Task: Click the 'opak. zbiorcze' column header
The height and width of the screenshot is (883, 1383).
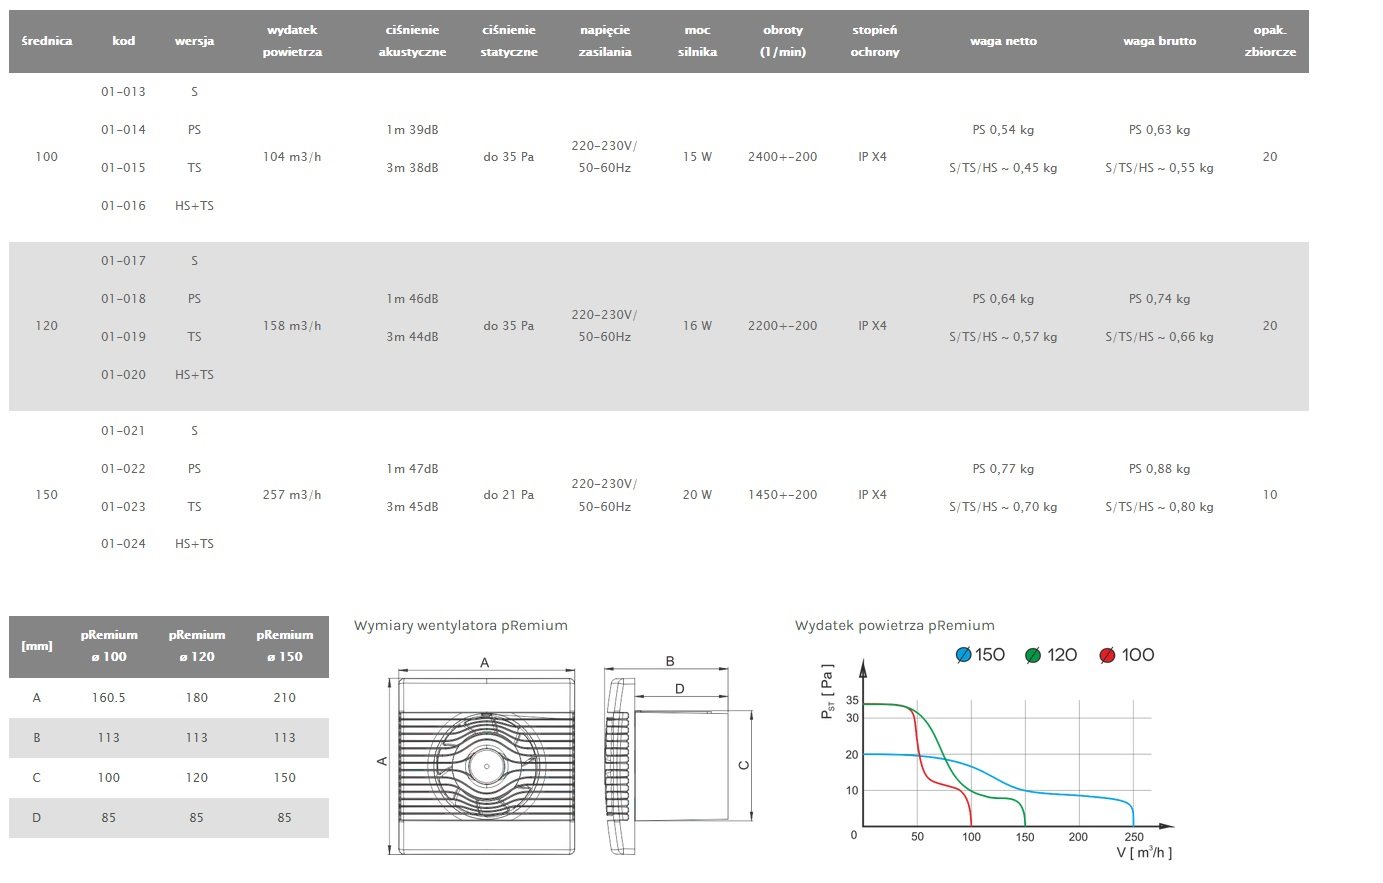Action: click(x=1270, y=41)
